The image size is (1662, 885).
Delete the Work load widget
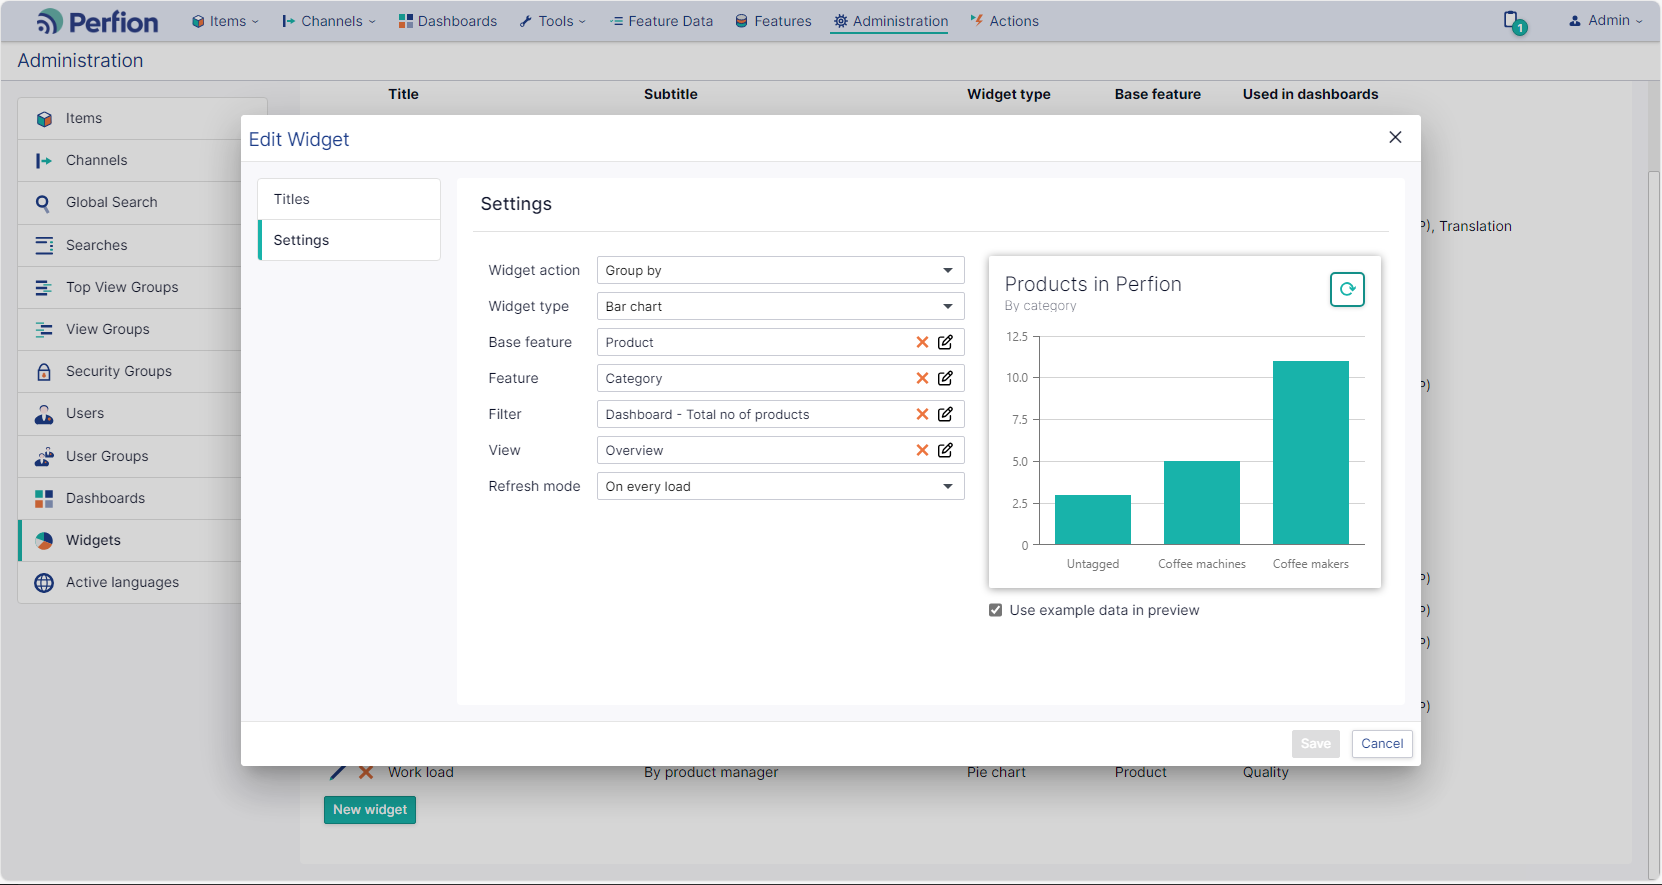366,772
